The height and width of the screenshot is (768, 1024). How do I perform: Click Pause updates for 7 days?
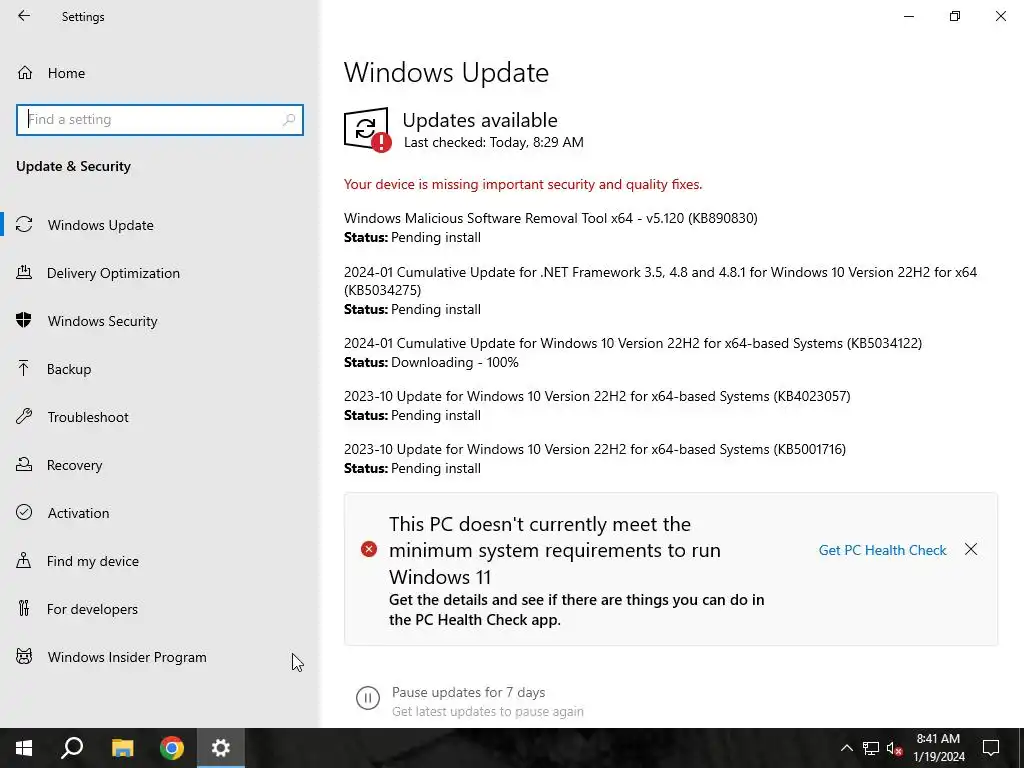click(468, 692)
